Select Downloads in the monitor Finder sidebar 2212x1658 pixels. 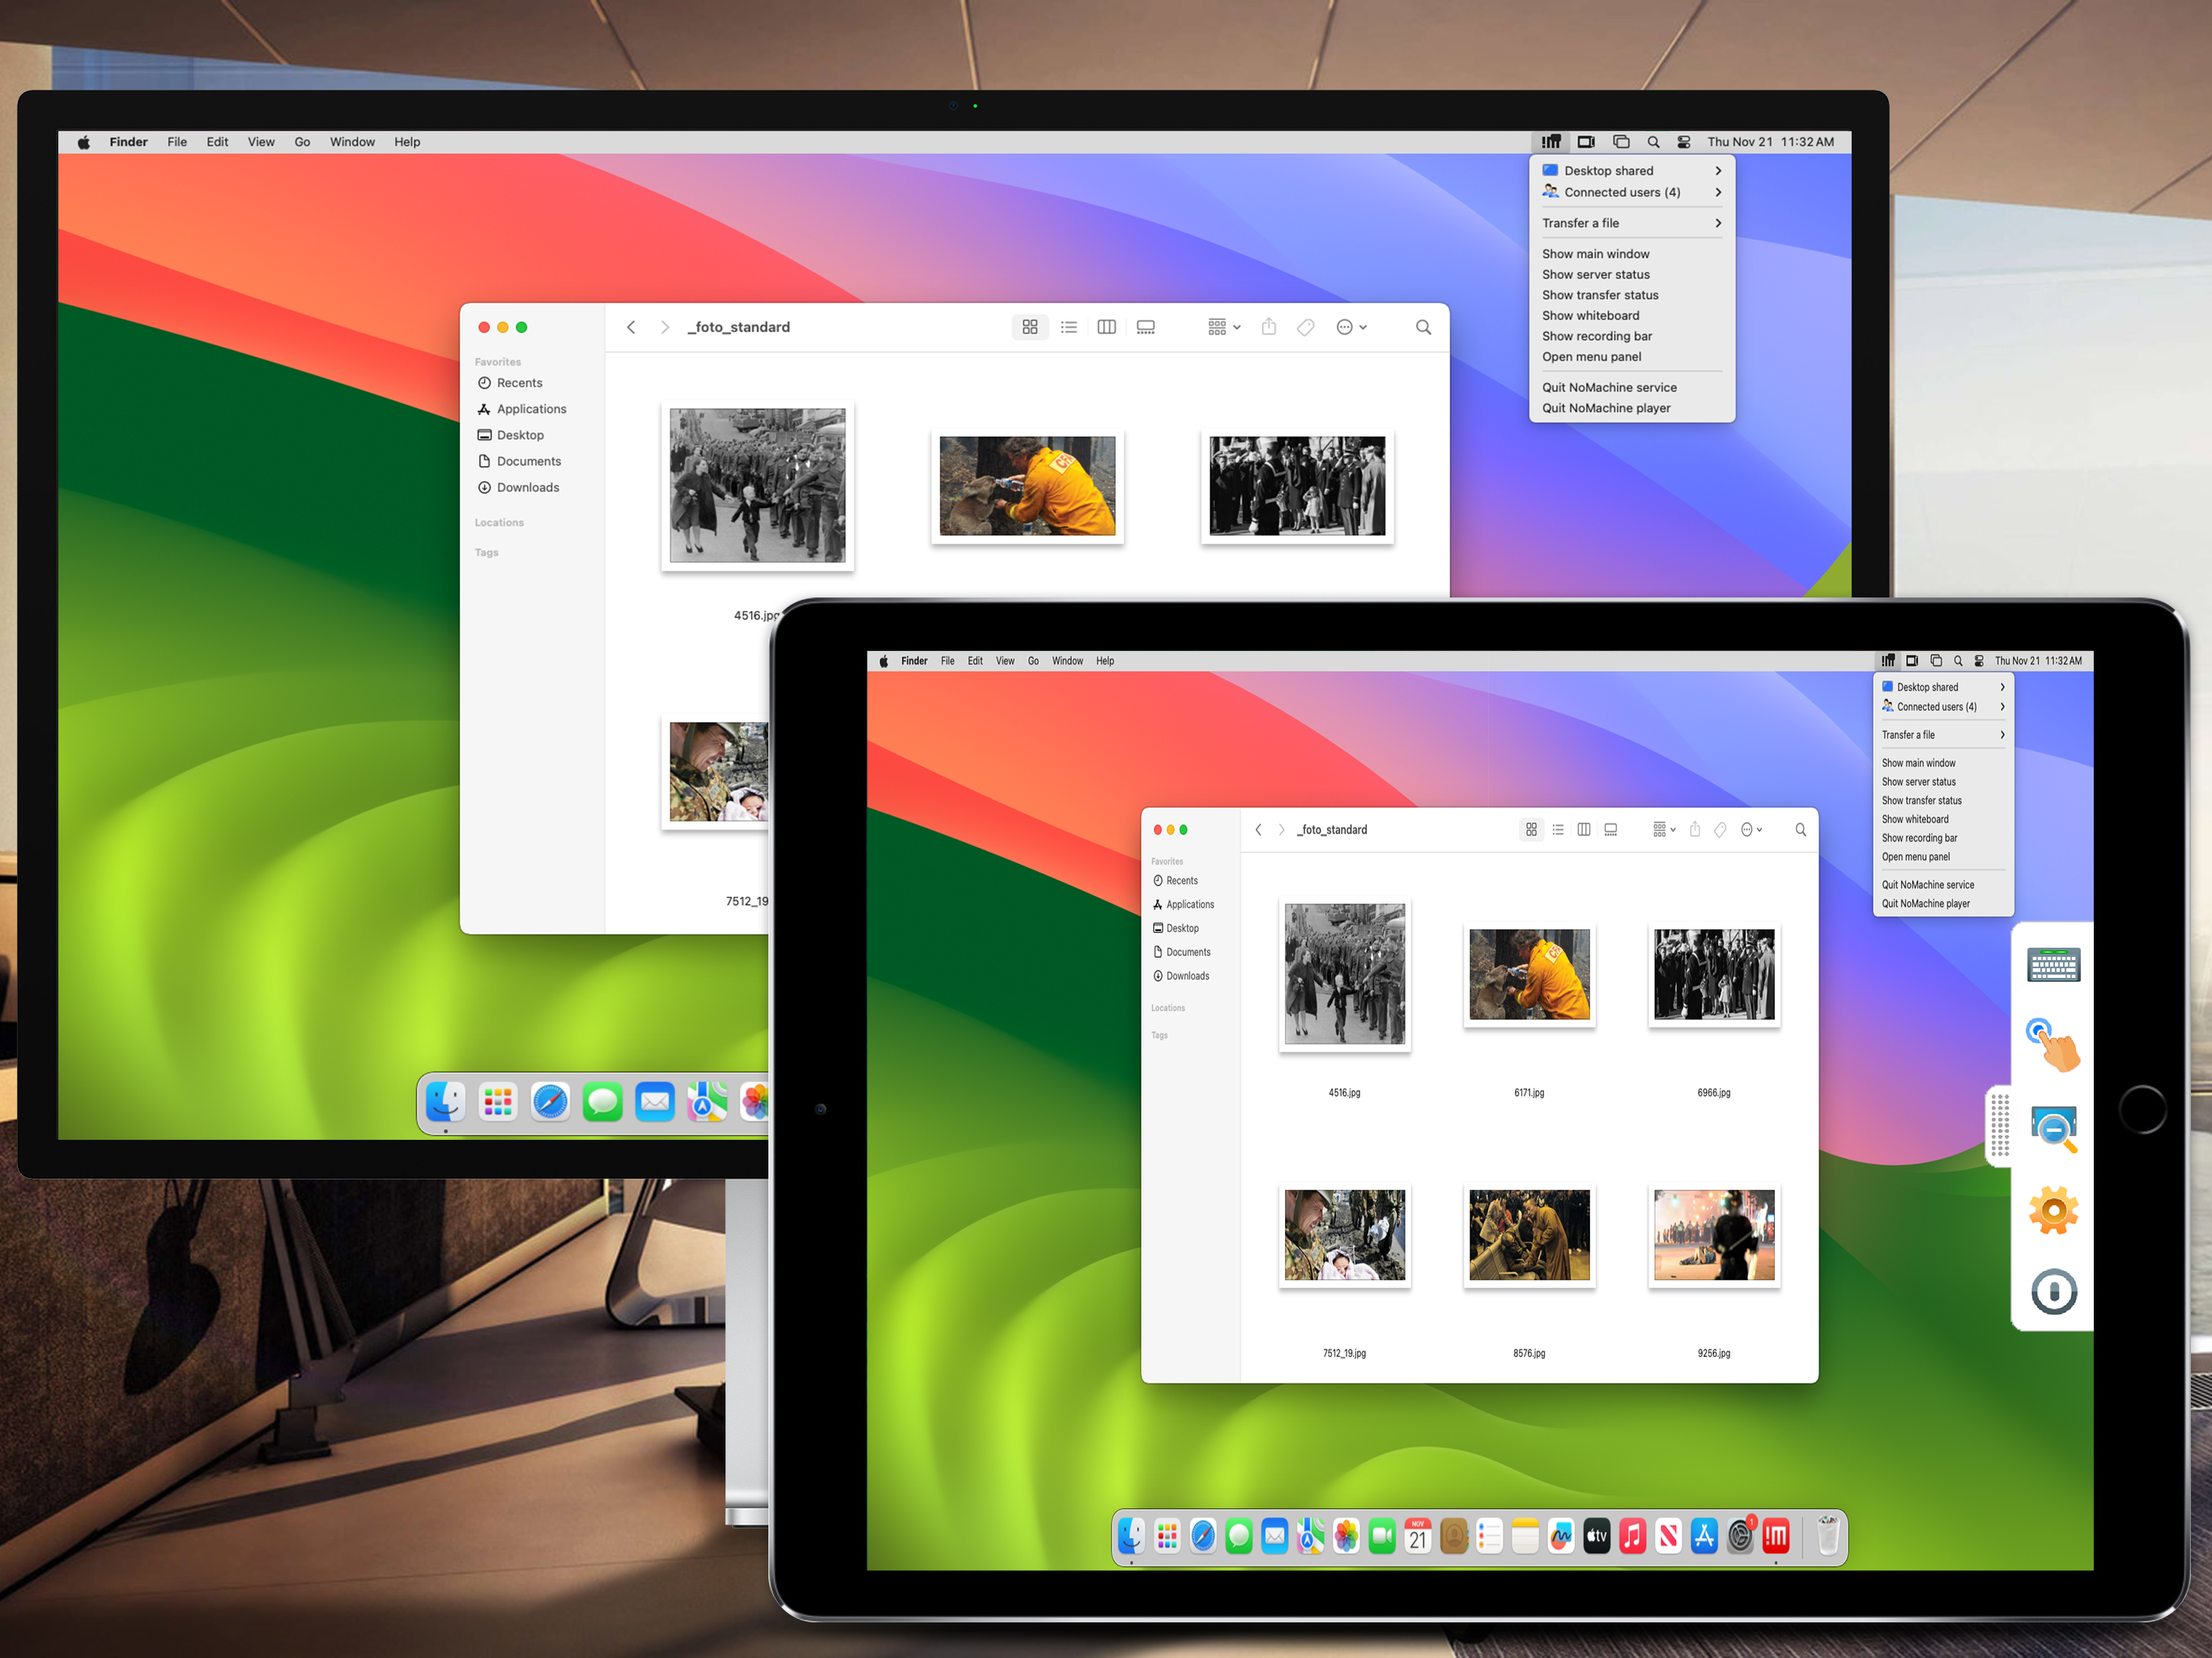click(527, 488)
